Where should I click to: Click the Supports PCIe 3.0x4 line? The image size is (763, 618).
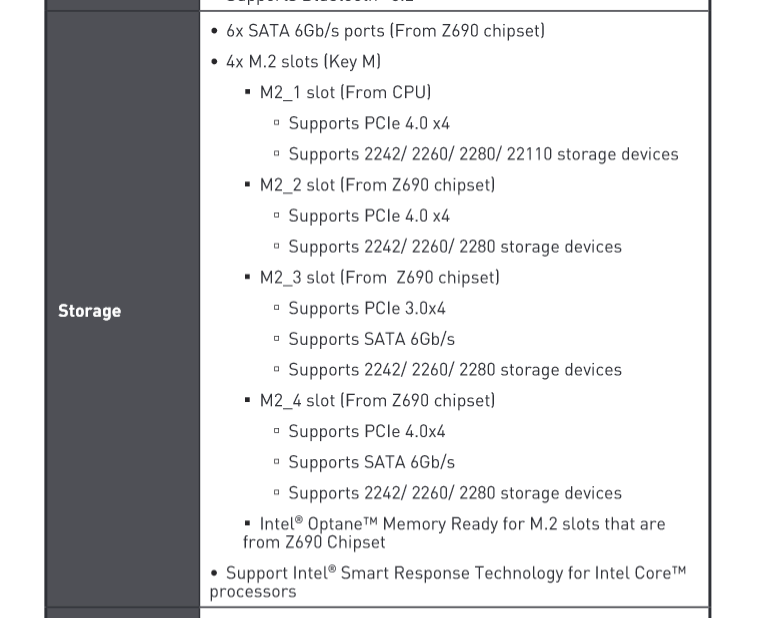point(367,309)
